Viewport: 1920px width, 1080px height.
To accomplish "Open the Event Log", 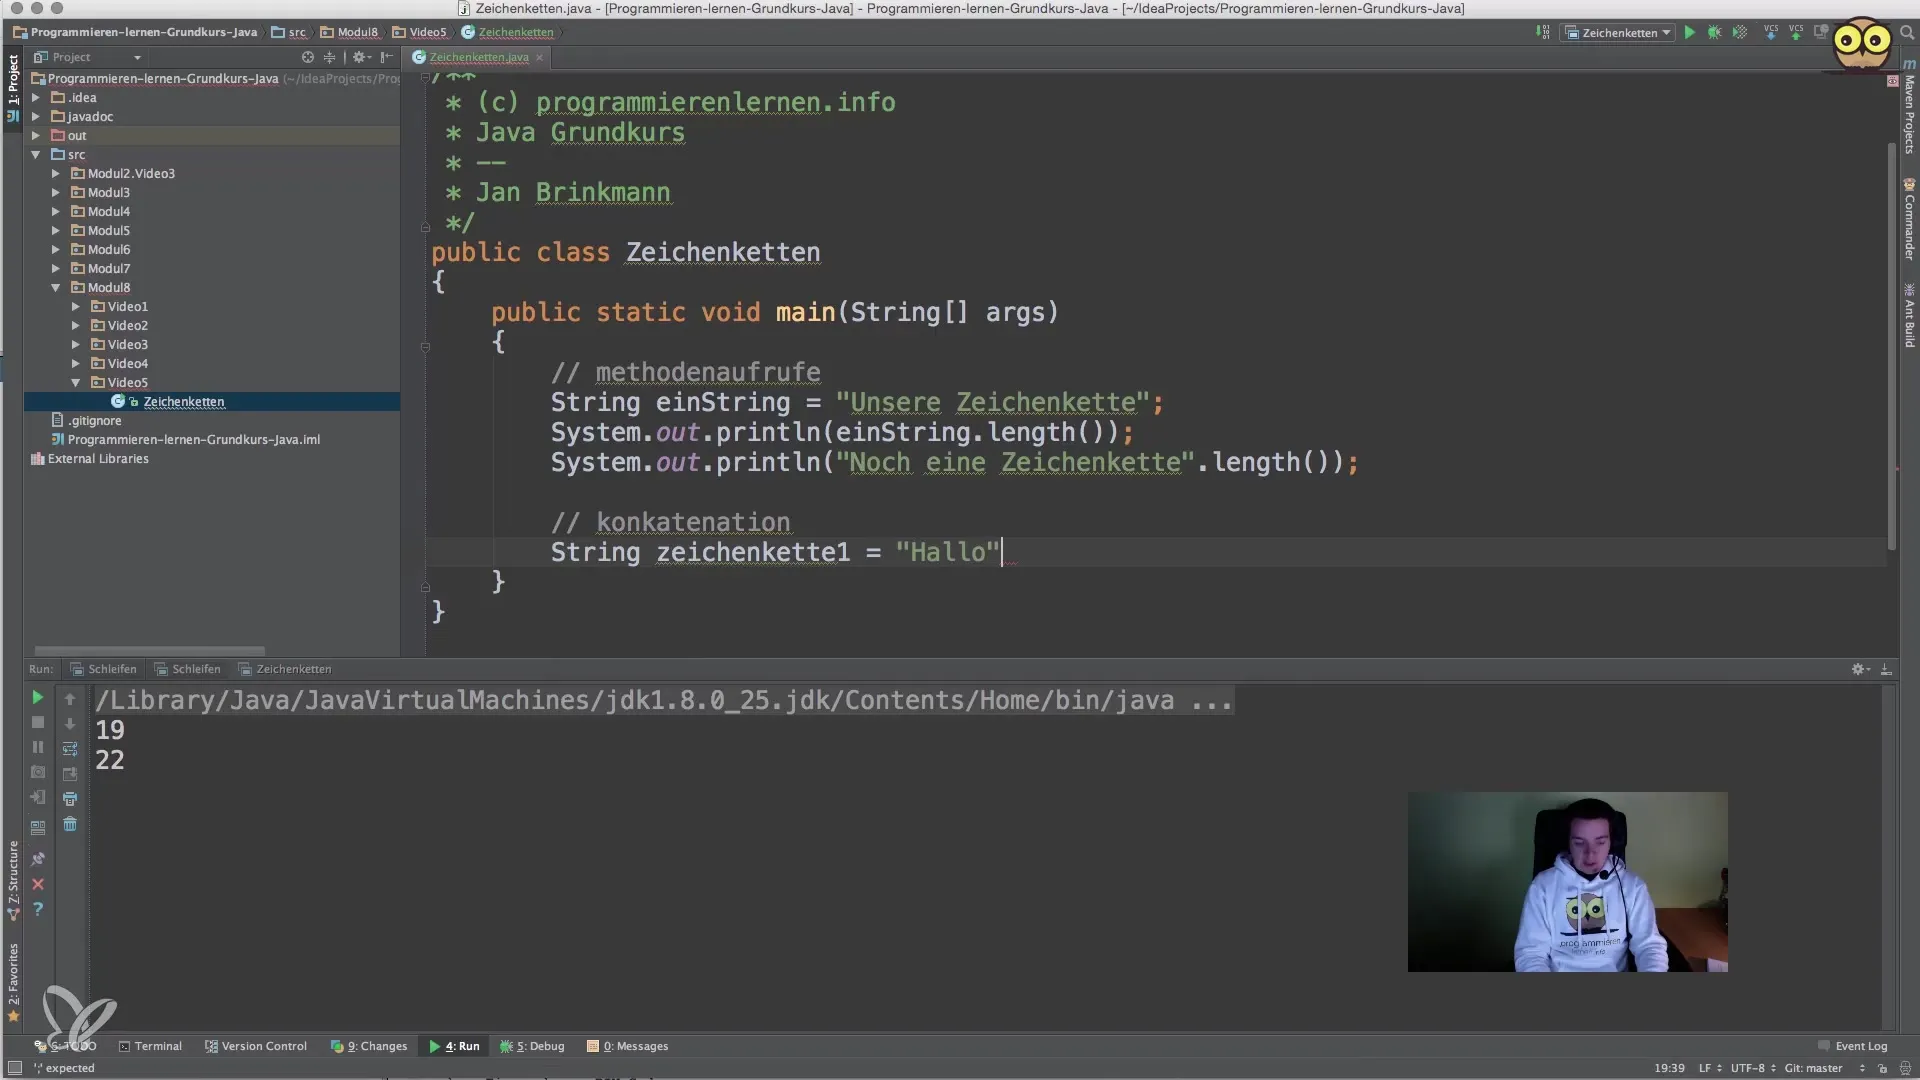I will pyautogui.click(x=1852, y=1046).
